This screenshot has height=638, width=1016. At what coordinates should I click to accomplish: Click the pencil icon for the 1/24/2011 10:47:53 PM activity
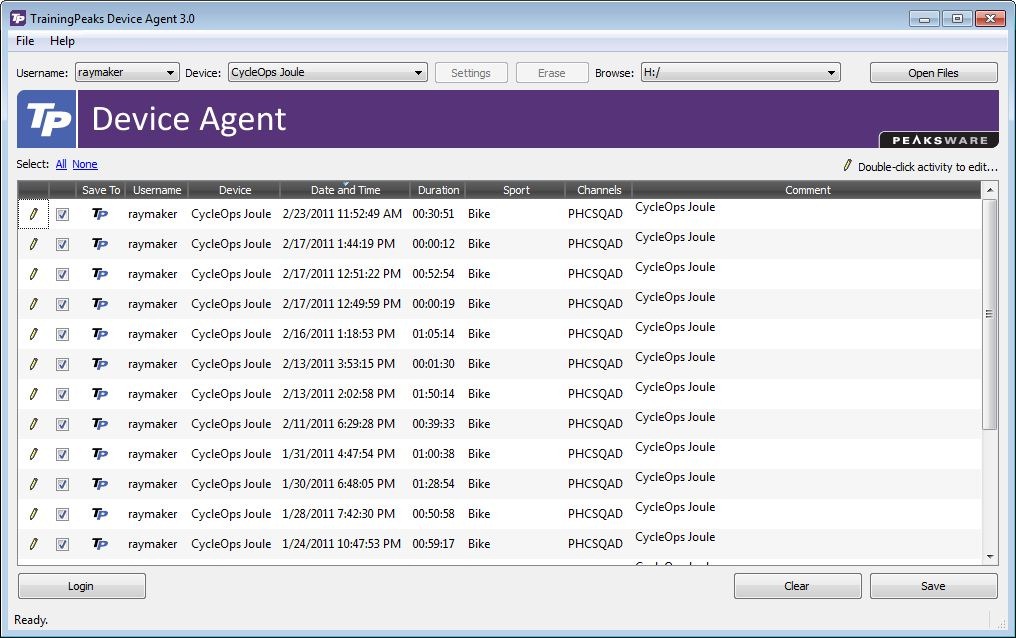pyautogui.click(x=34, y=544)
